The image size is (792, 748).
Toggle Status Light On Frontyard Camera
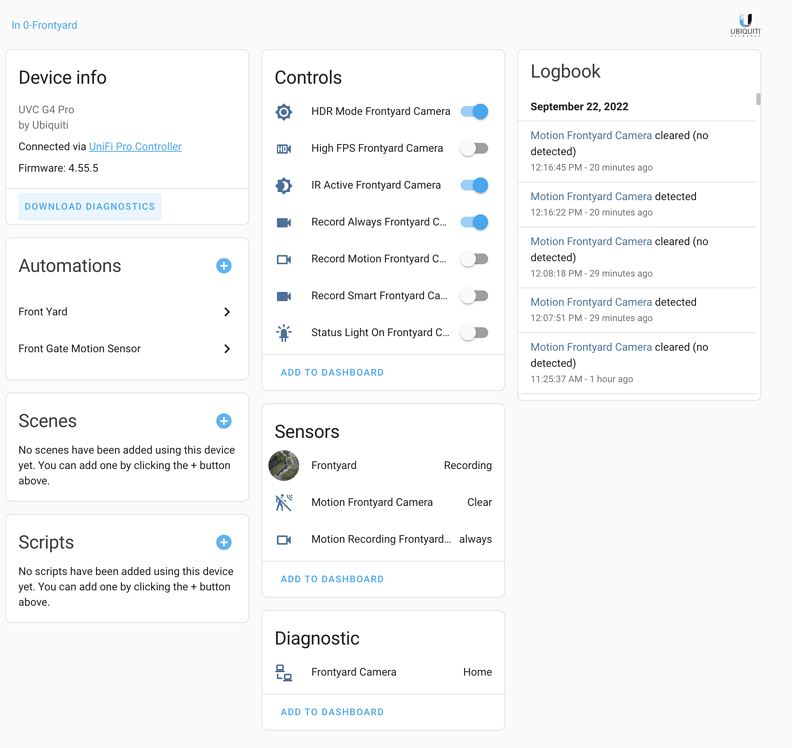coord(474,333)
